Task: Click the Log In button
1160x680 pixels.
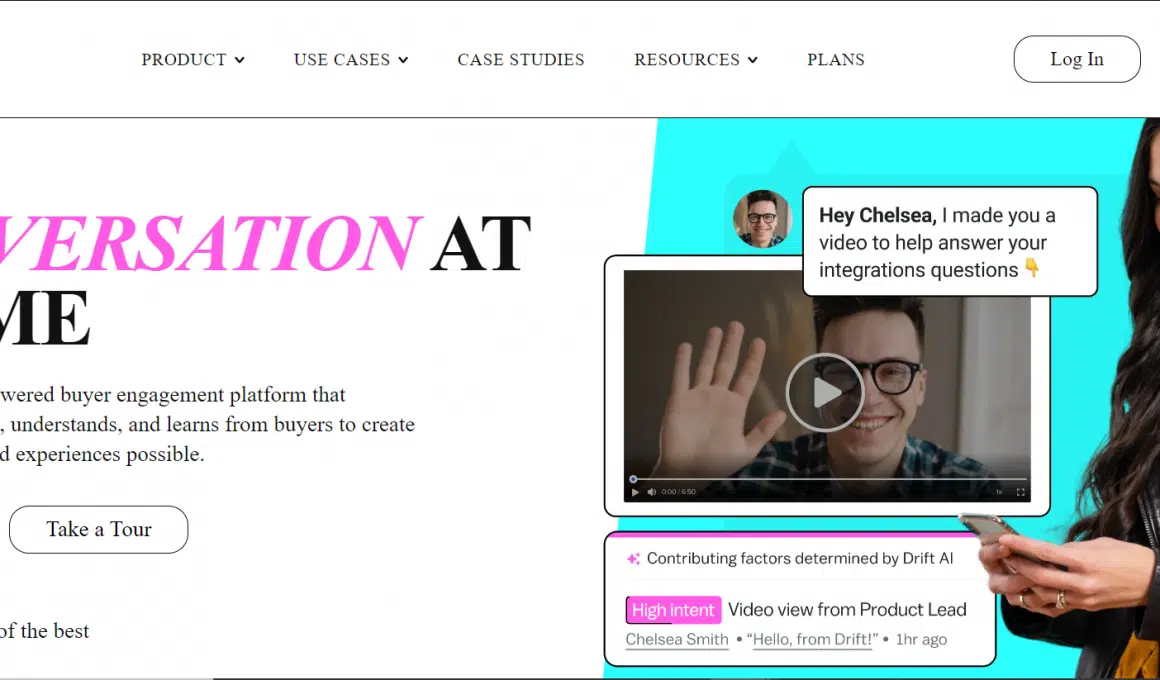Action: 1077,59
